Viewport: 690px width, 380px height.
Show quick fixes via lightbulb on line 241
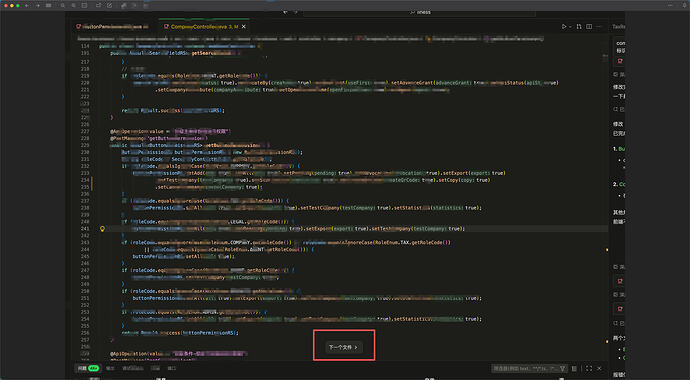point(103,229)
